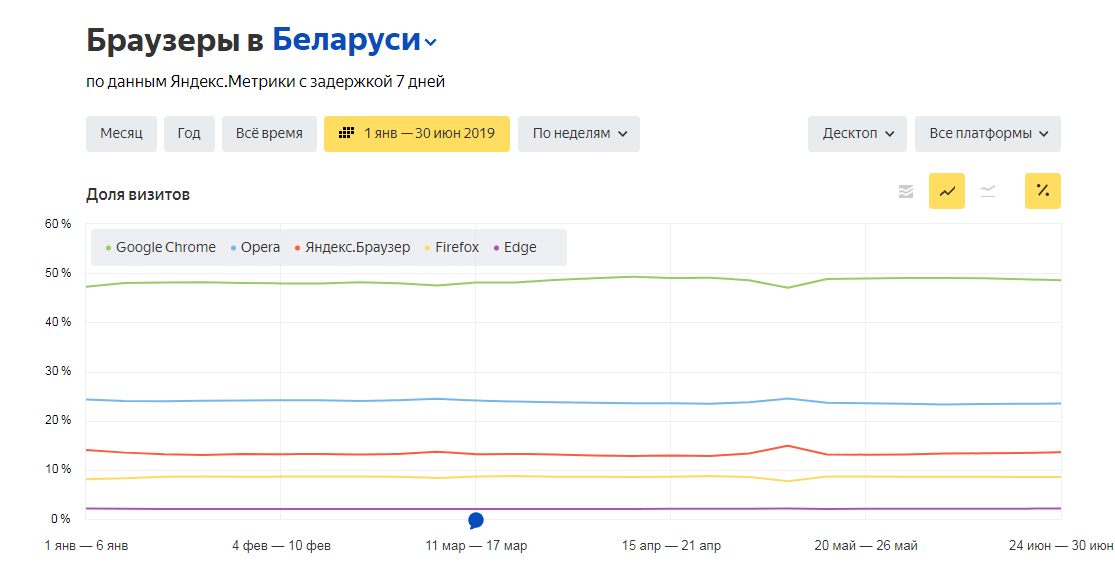Toggle Opera series in legend
Viewport: 1115px width, 584px height.
point(260,248)
